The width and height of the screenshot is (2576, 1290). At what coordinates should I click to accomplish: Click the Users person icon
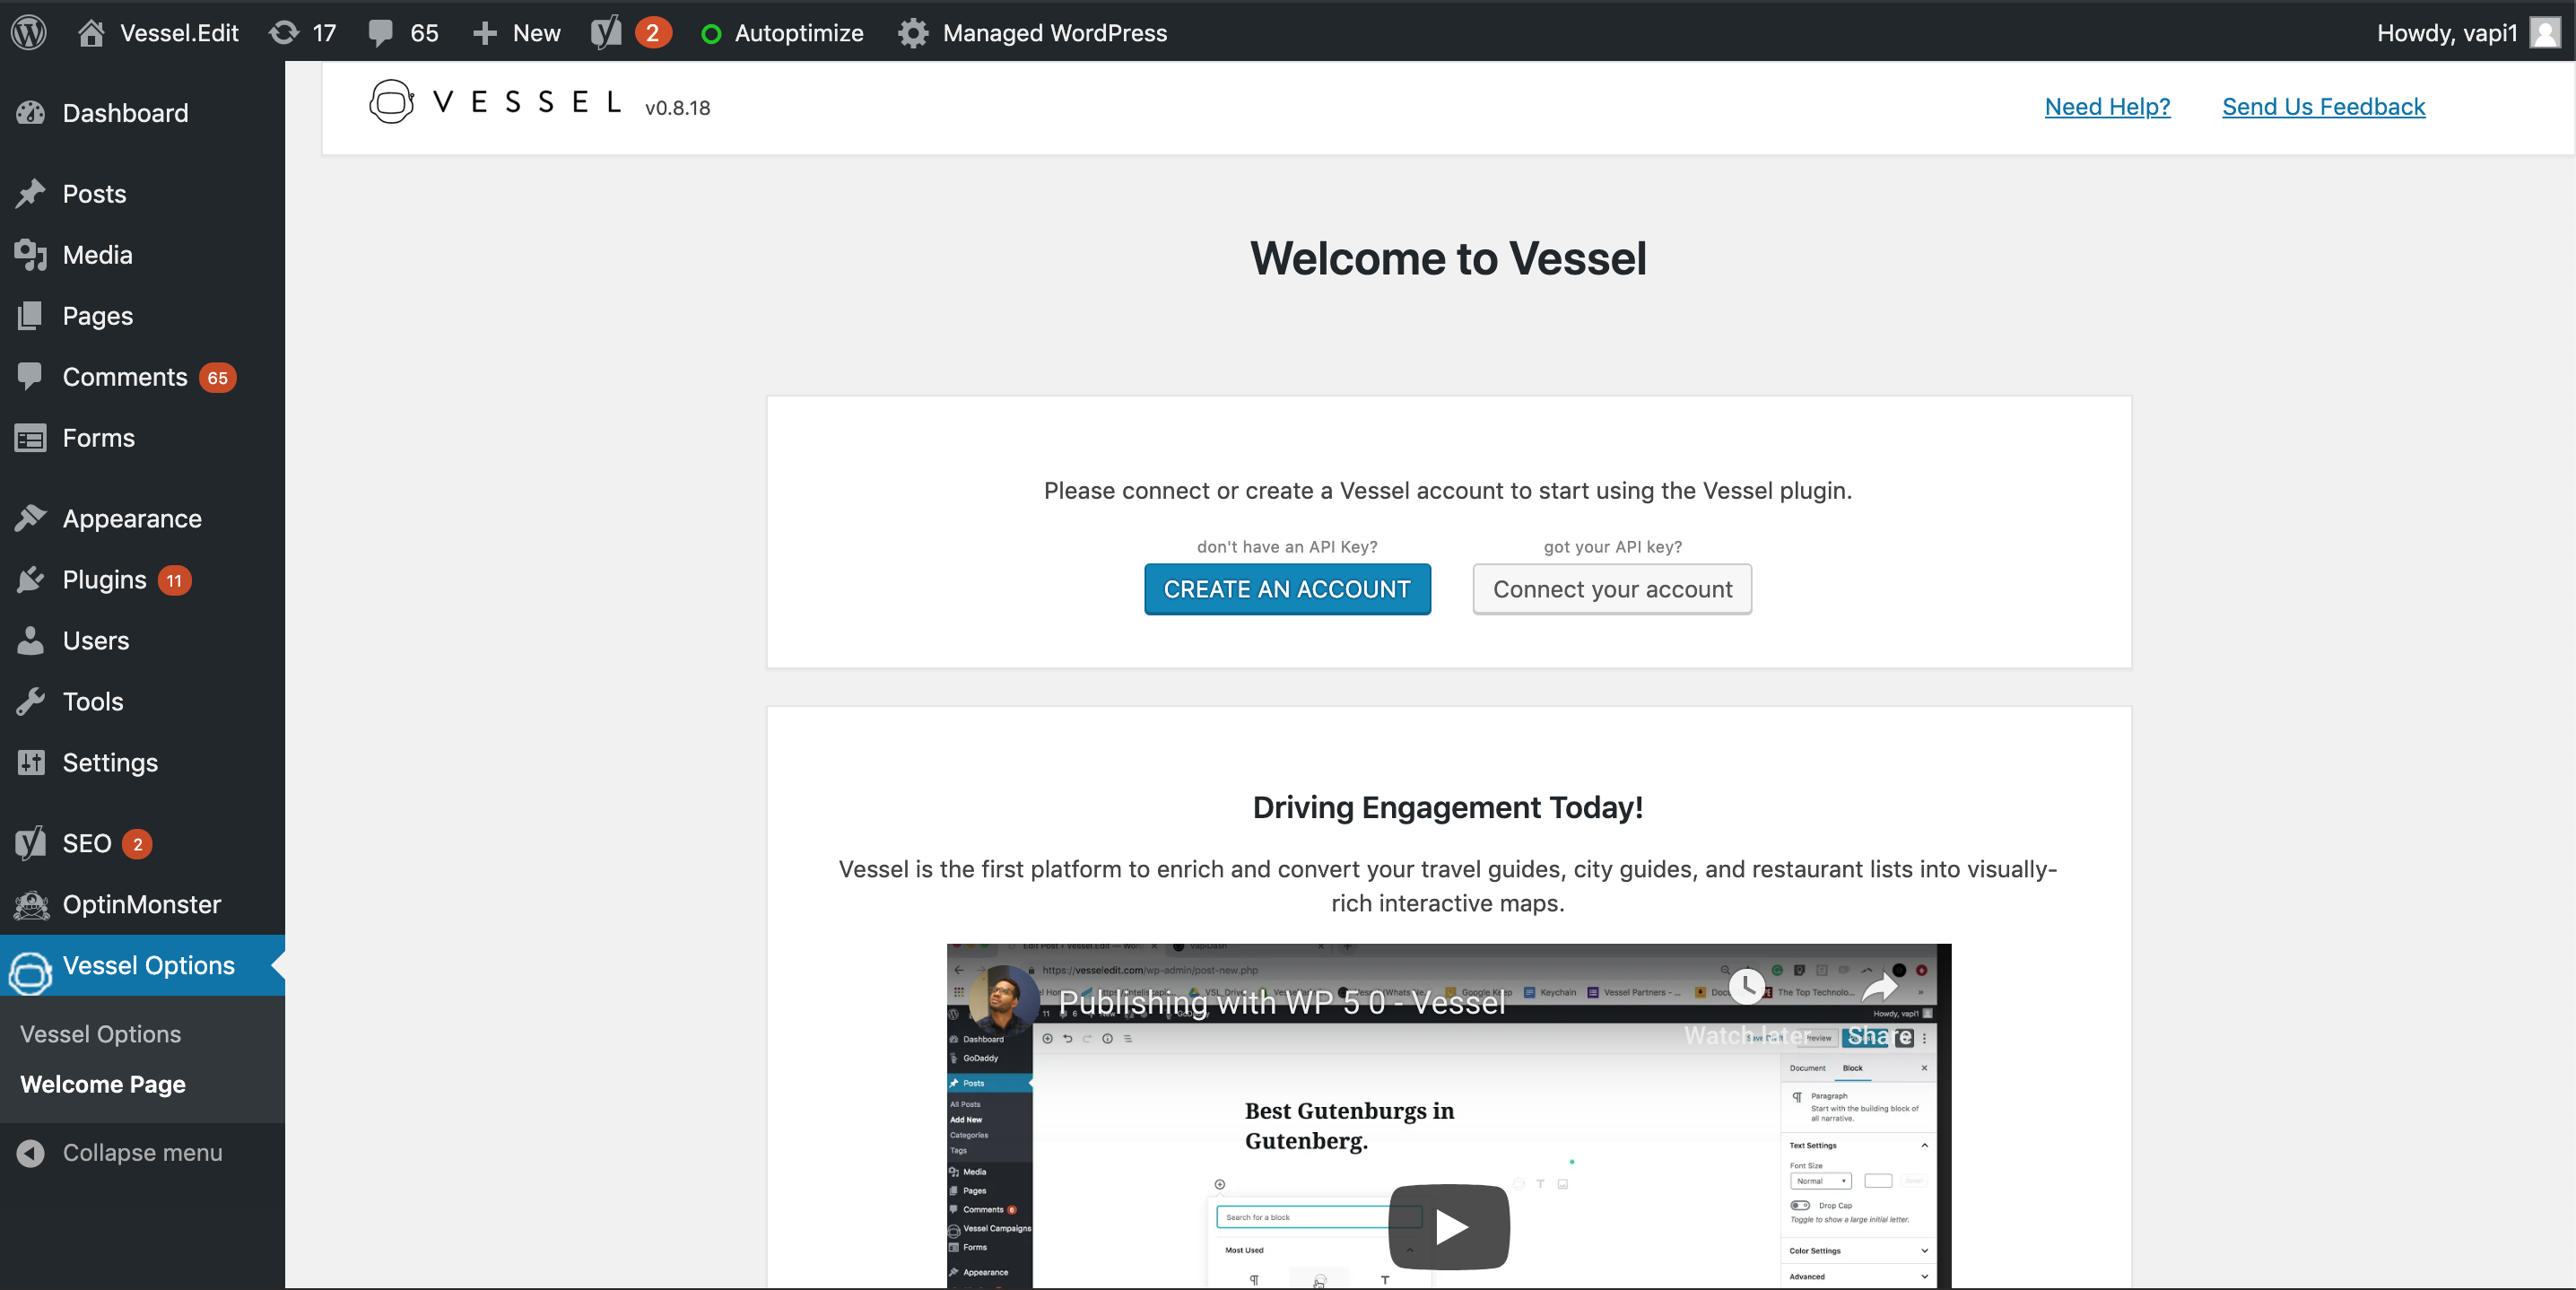[x=30, y=640]
